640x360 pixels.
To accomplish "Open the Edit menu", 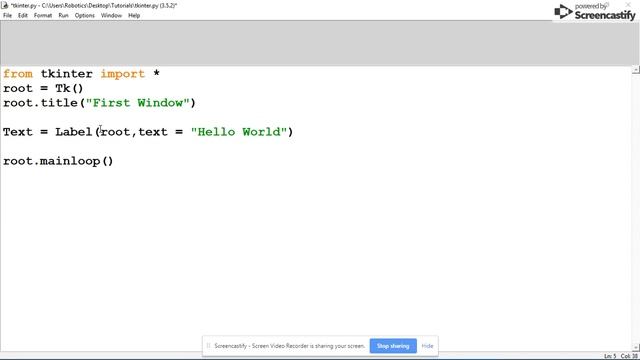I will tap(23, 16).
